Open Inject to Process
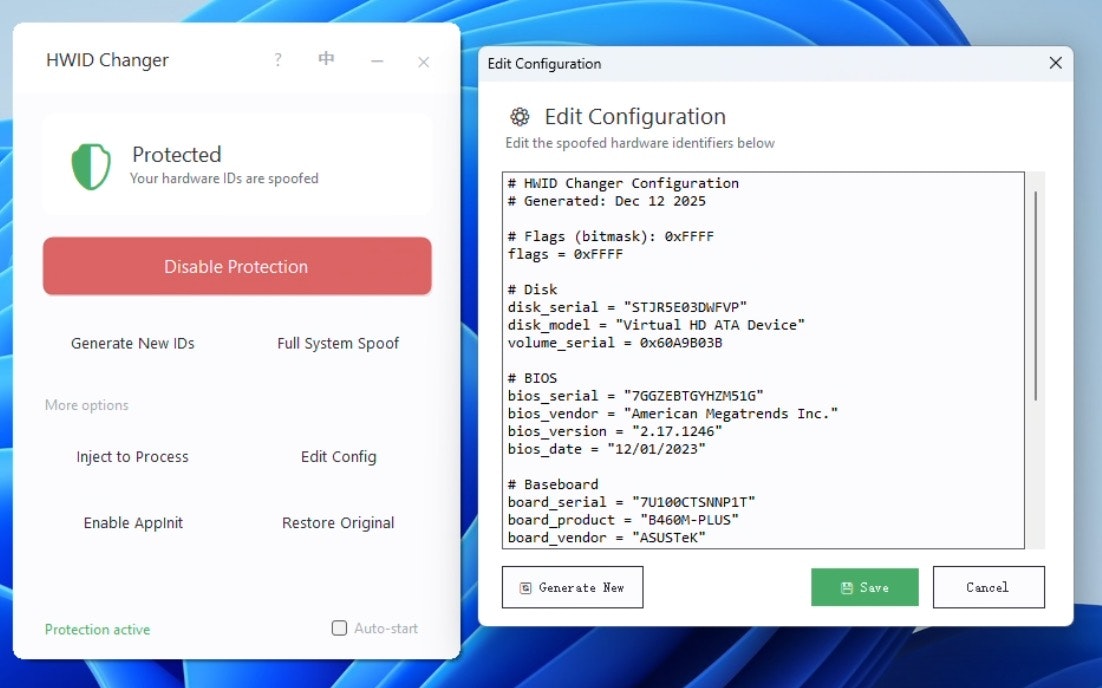Viewport: 1102px width, 688px height. click(133, 457)
